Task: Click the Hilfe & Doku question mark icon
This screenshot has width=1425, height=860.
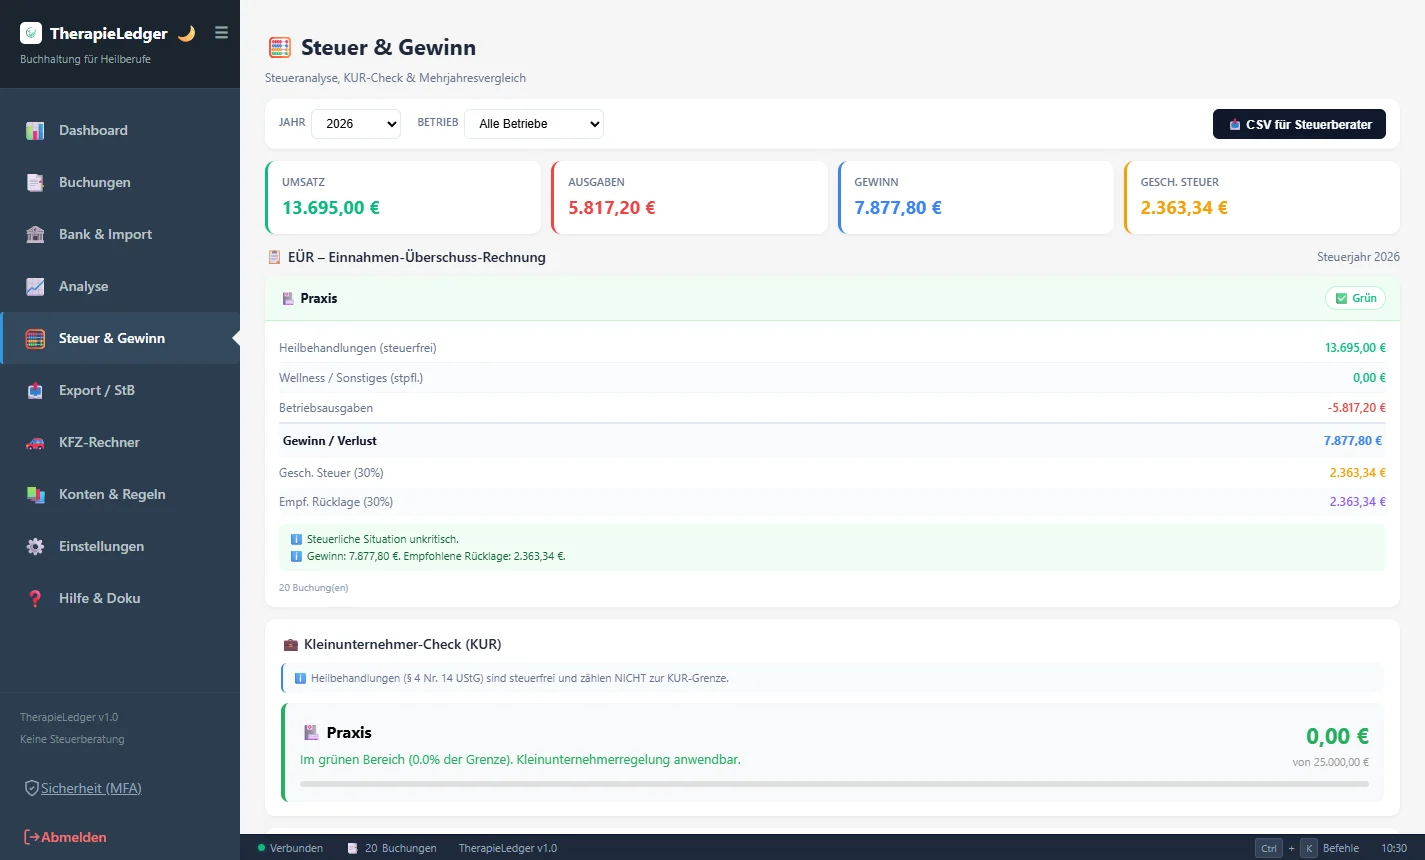Action: coord(35,599)
